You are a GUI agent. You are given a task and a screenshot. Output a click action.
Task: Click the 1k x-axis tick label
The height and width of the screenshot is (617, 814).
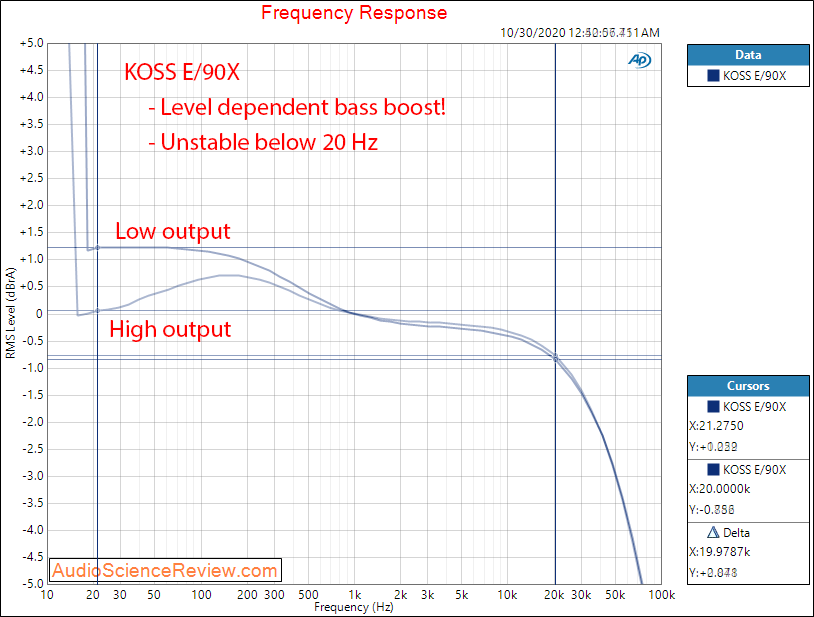point(355,595)
